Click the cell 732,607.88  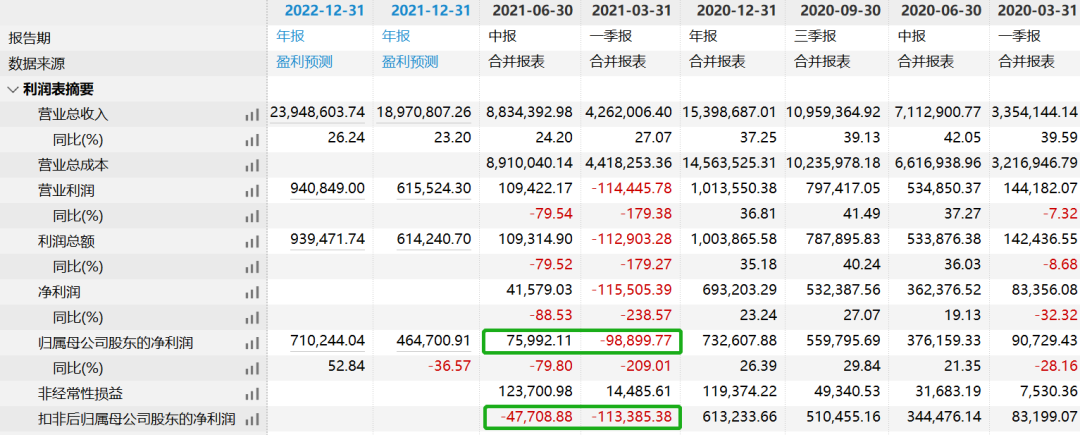click(739, 343)
